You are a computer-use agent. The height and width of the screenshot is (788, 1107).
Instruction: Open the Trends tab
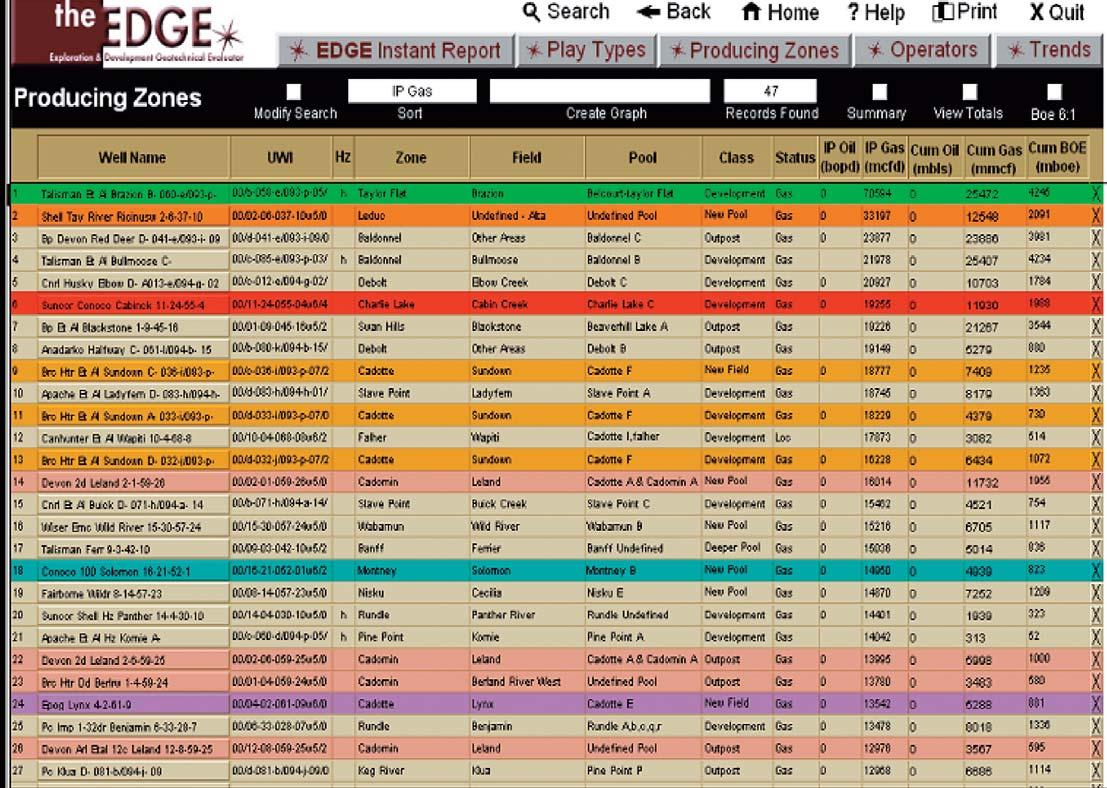(1051, 51)
